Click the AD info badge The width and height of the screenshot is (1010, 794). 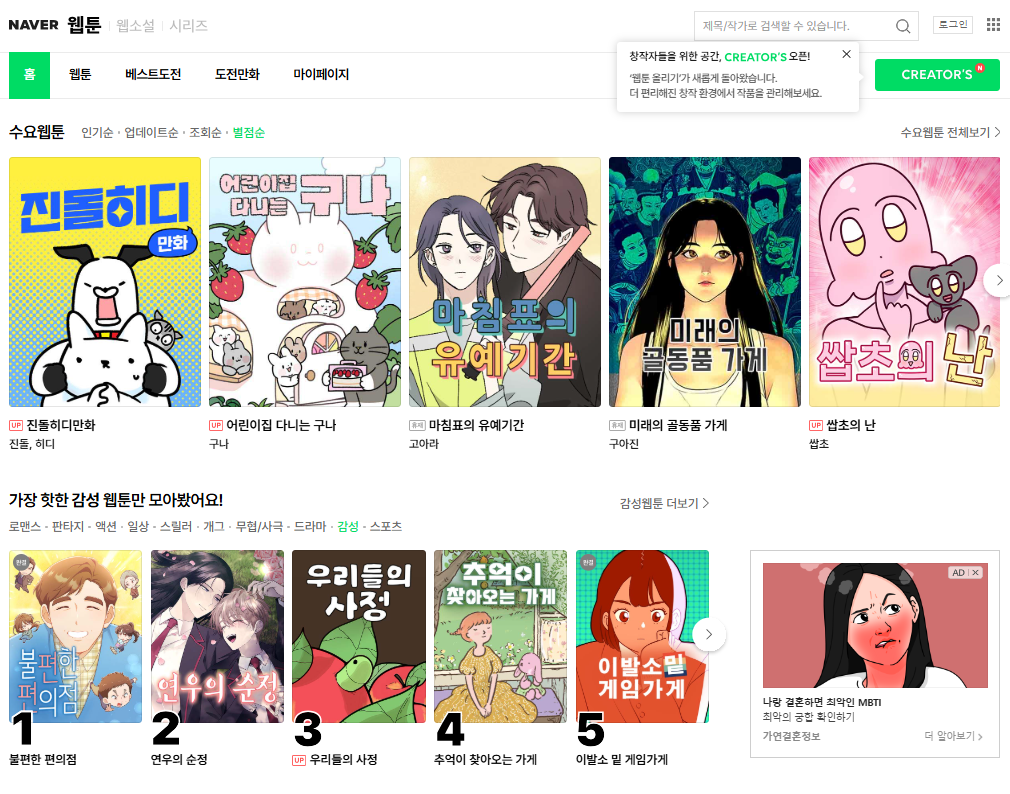[958, 572]
